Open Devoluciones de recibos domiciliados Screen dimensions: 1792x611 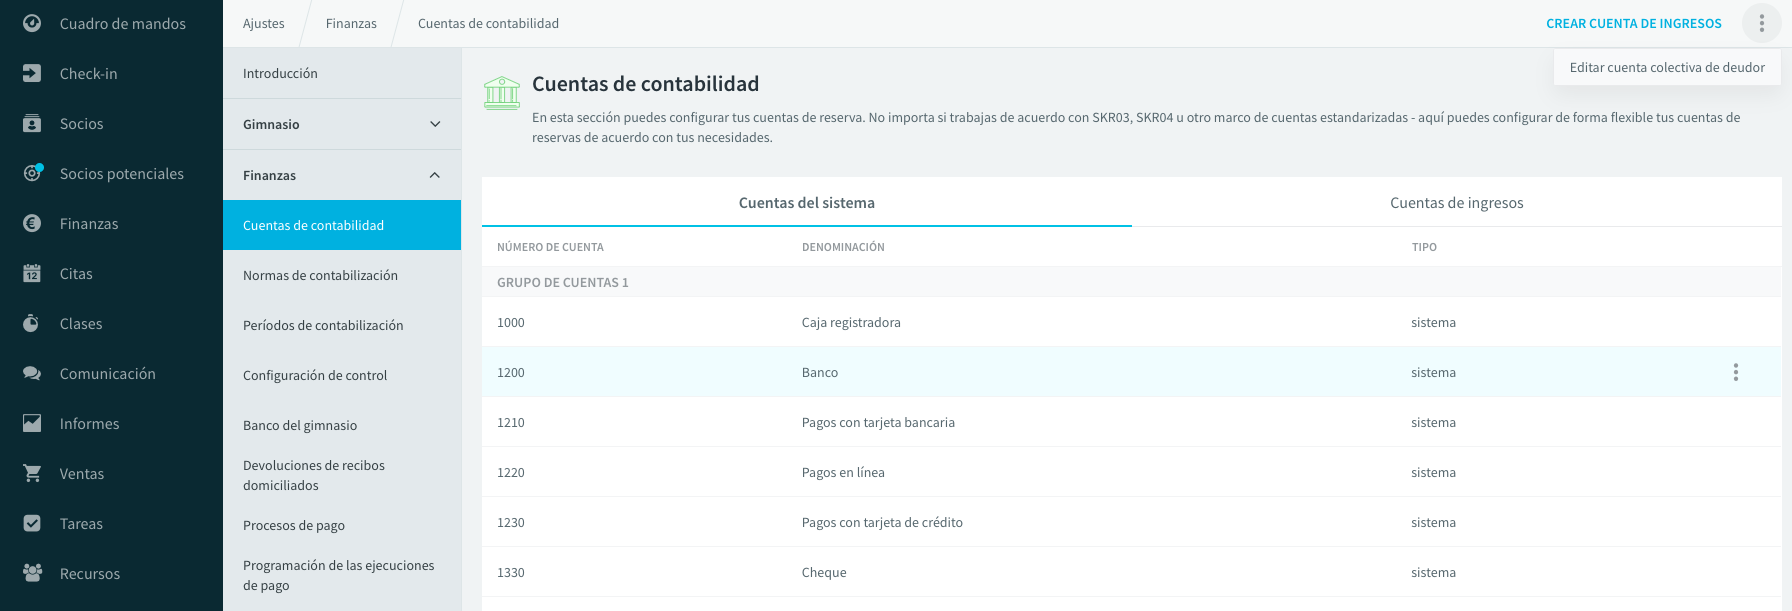(x=342, y=475)
